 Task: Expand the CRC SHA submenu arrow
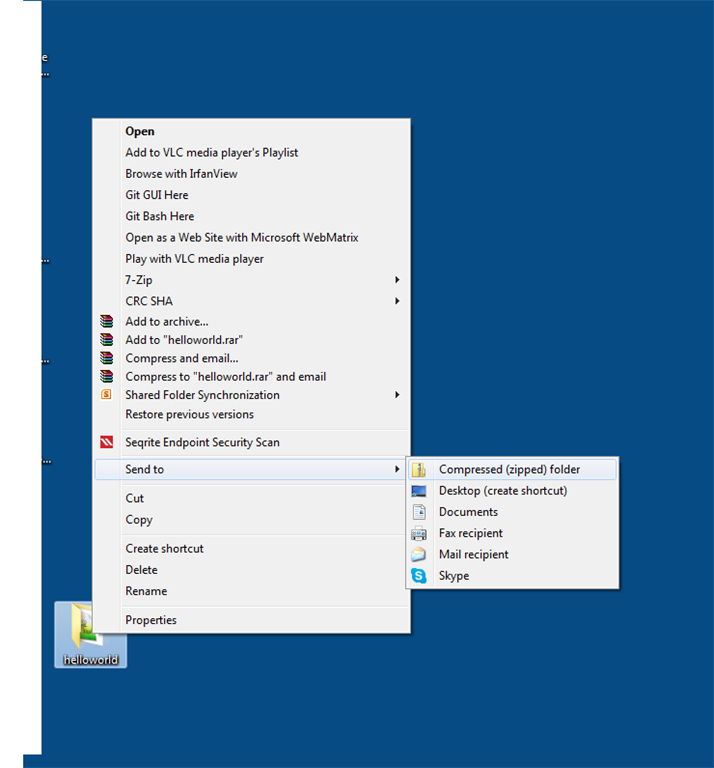[x=397, y=301]
